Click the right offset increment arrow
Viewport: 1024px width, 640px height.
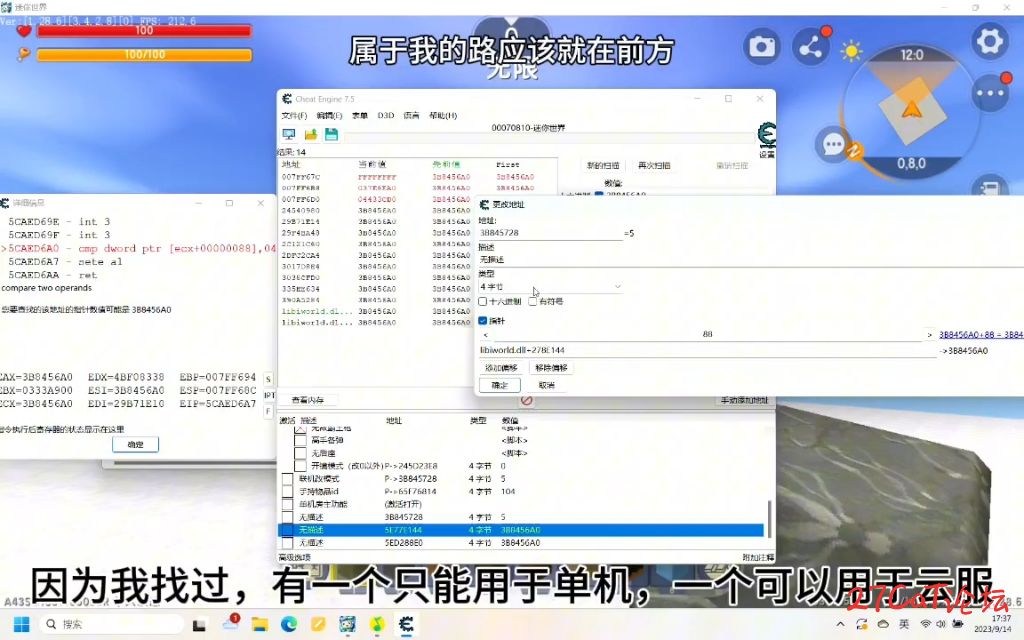point(929,334)
